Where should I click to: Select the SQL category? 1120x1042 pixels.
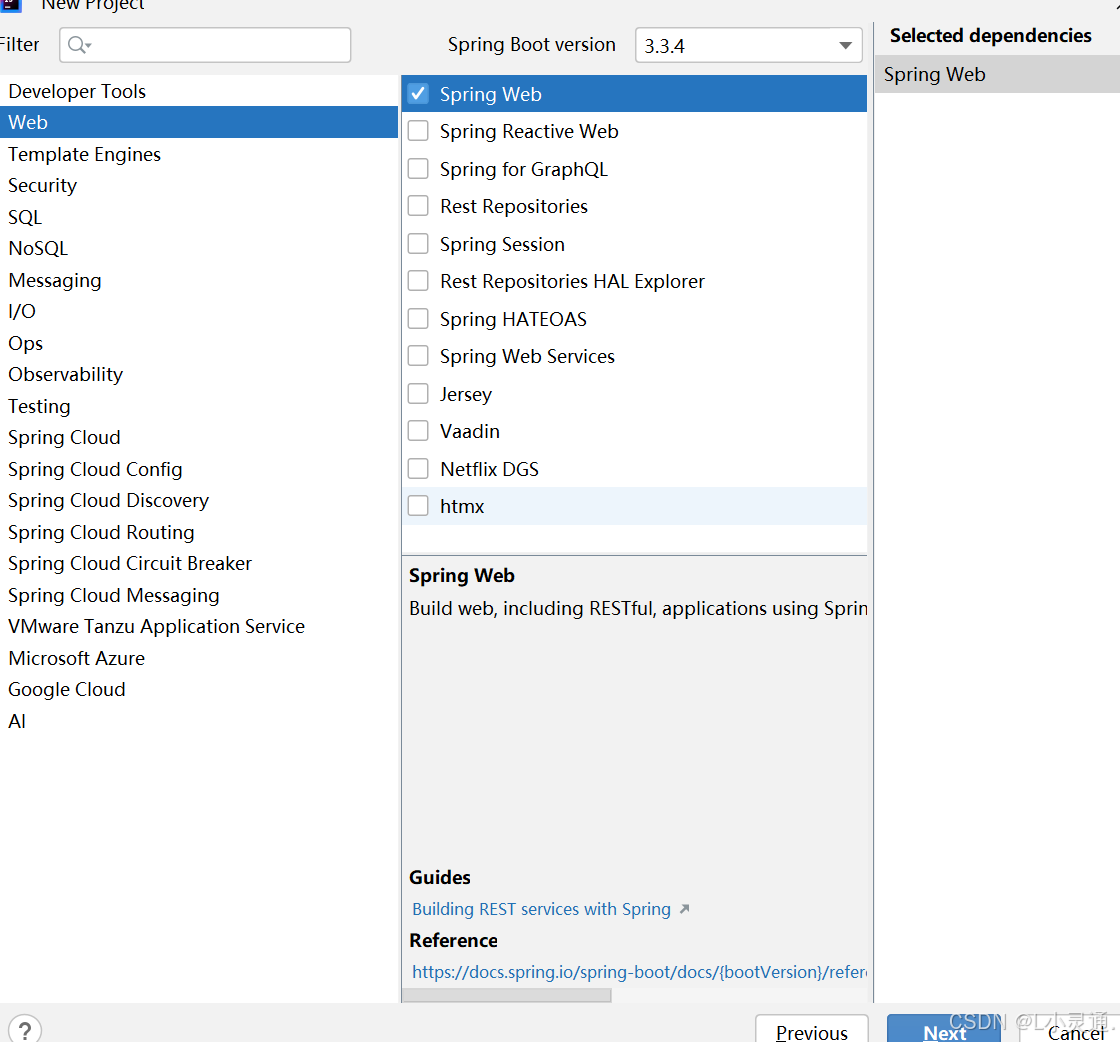pyautogui.click(x=199, y=217)
